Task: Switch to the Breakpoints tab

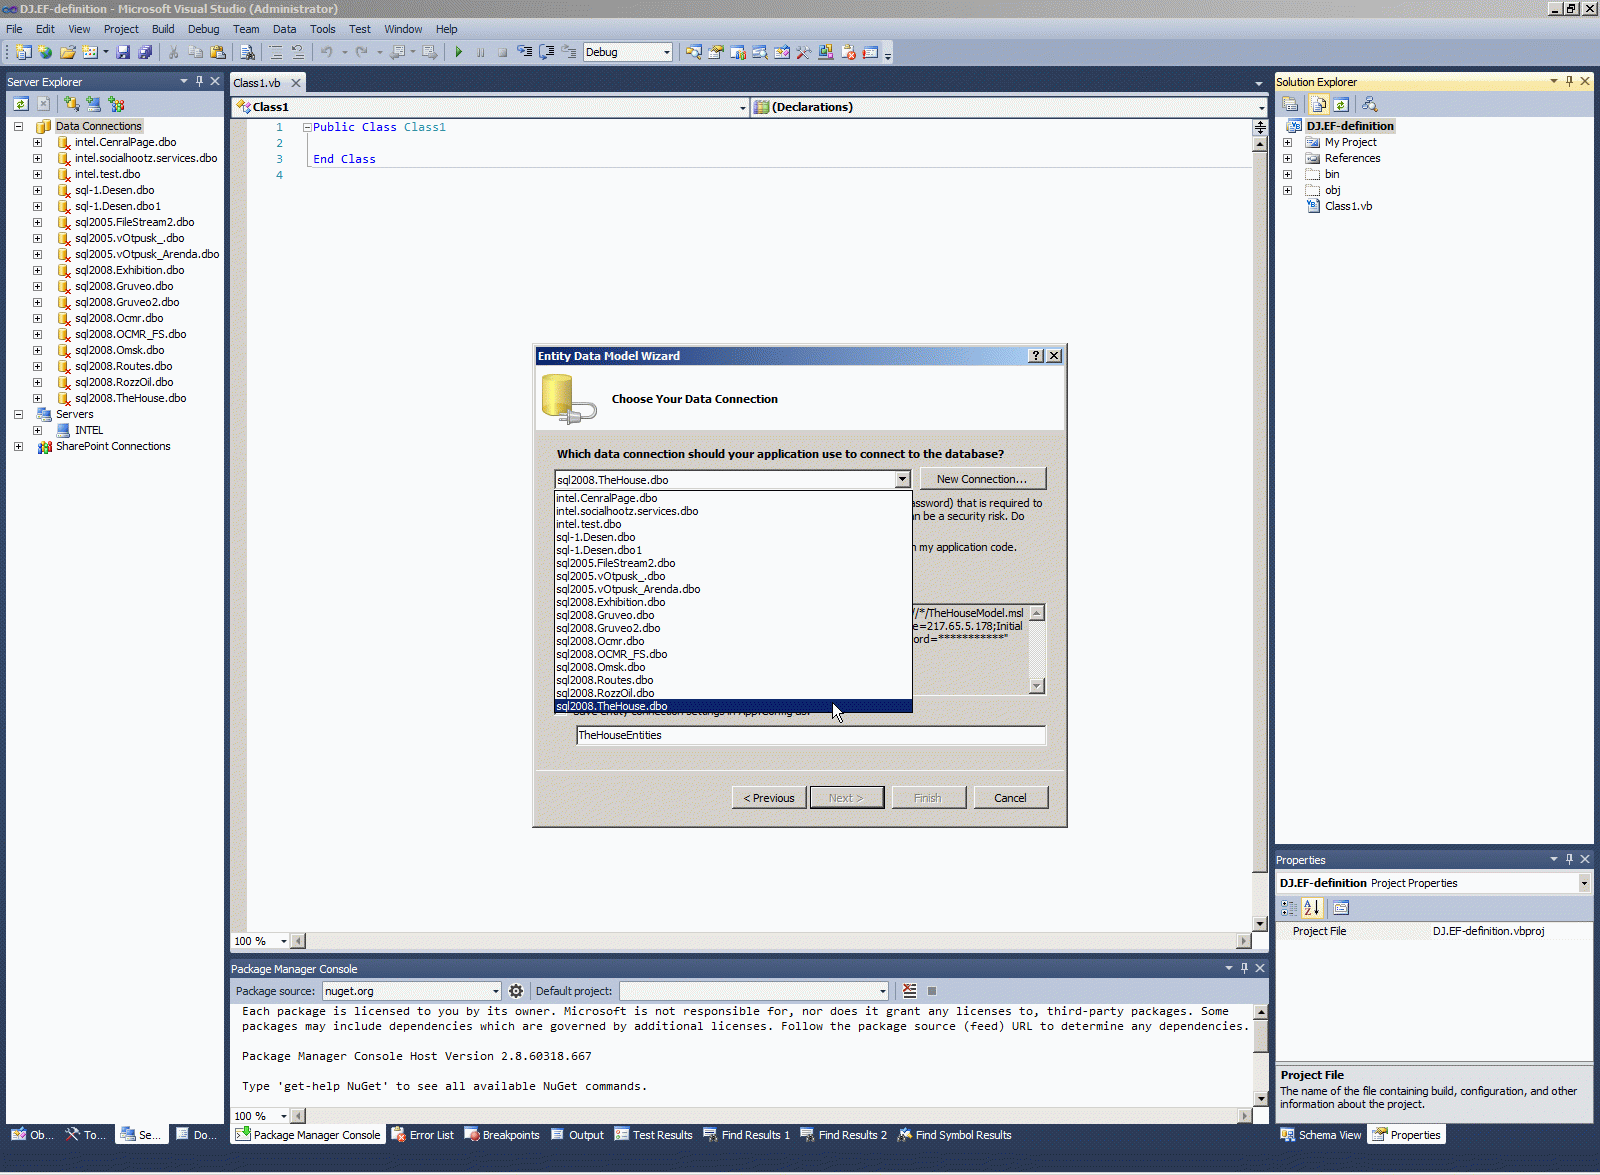Action: (x=501, y=1135)
